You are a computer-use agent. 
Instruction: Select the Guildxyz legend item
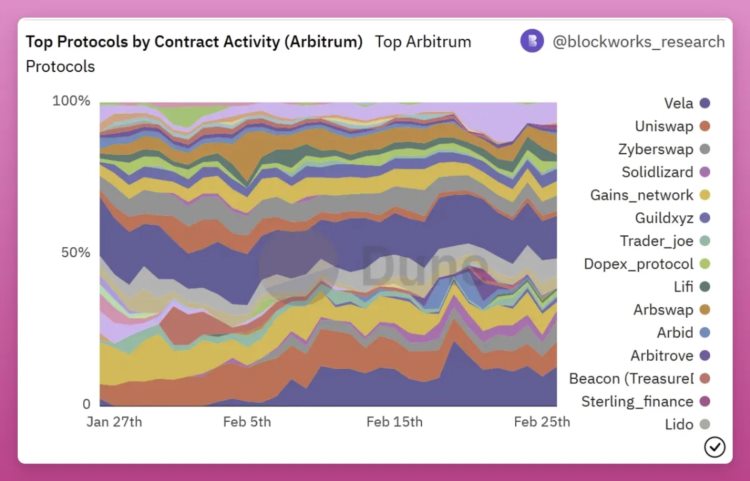[663, 217]
